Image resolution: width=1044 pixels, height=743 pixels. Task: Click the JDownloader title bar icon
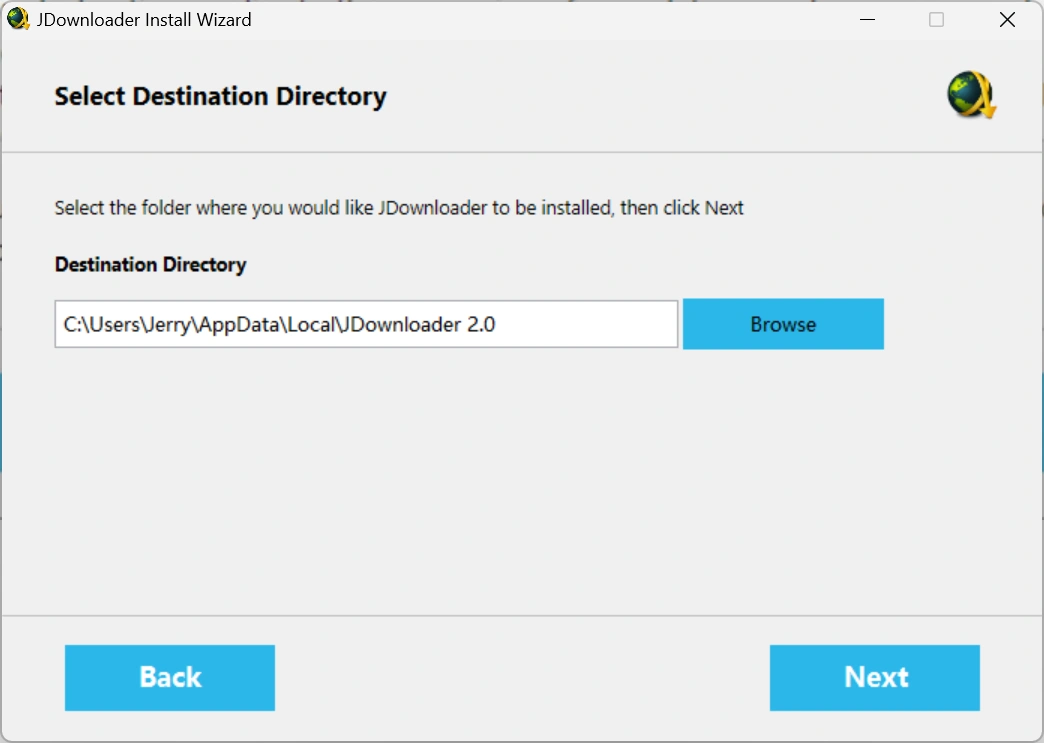click(x=18, y=19)
